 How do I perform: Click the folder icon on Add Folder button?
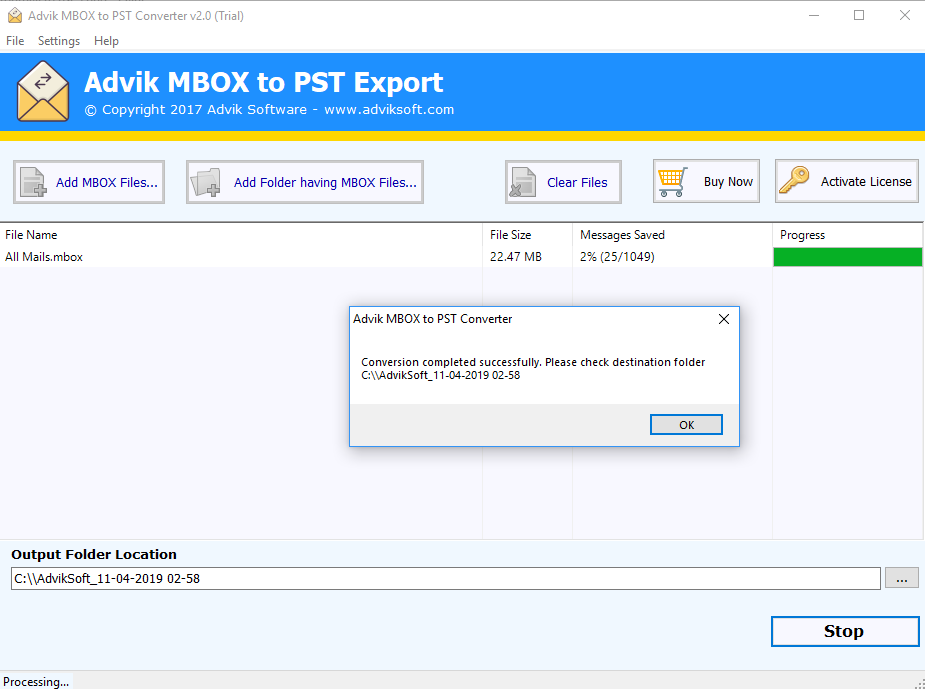coord(205,182)
